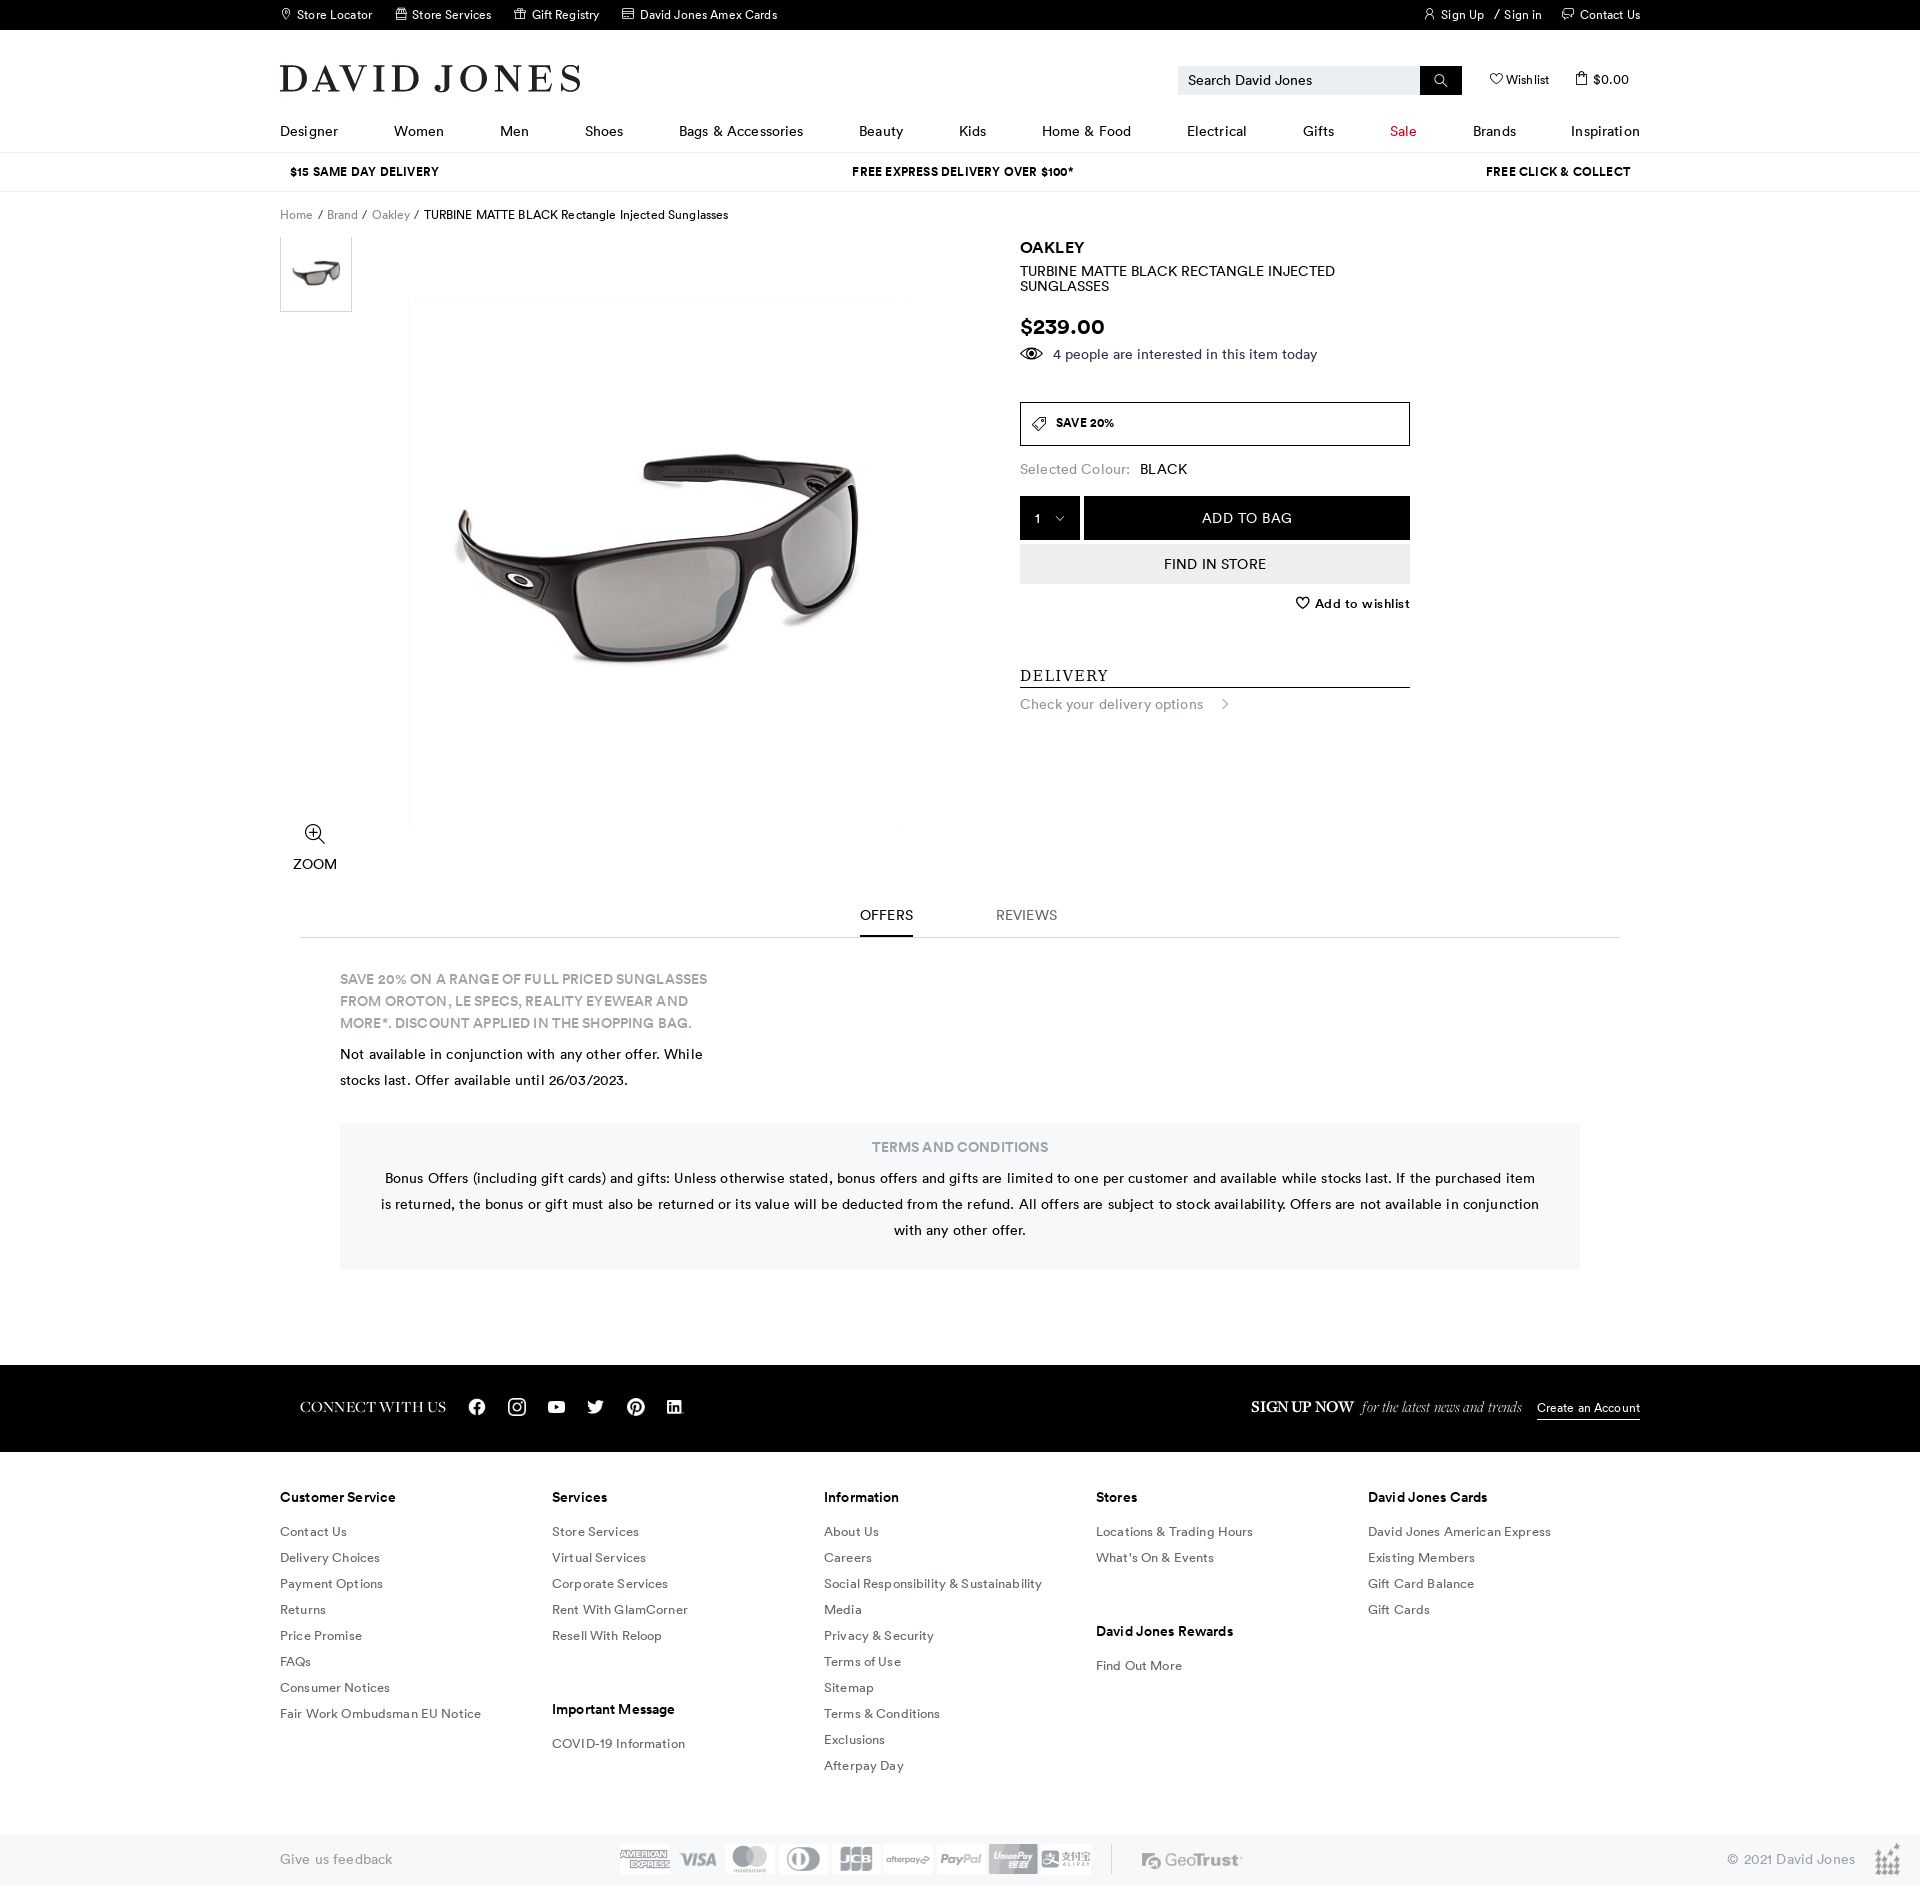The width and height of the screenshot is (1920, 1885).
Task: Open the Sale menu
Action: click(1403, 131)
